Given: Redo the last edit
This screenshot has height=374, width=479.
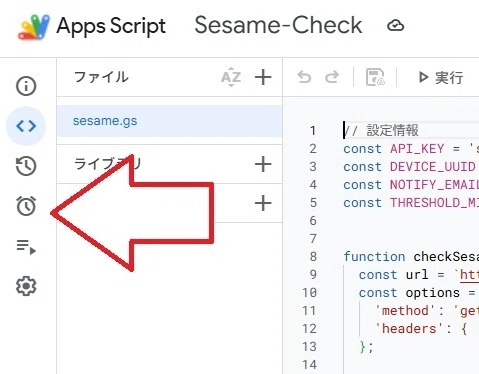Looking at the screenshot, I should click(x=332, y=77).
